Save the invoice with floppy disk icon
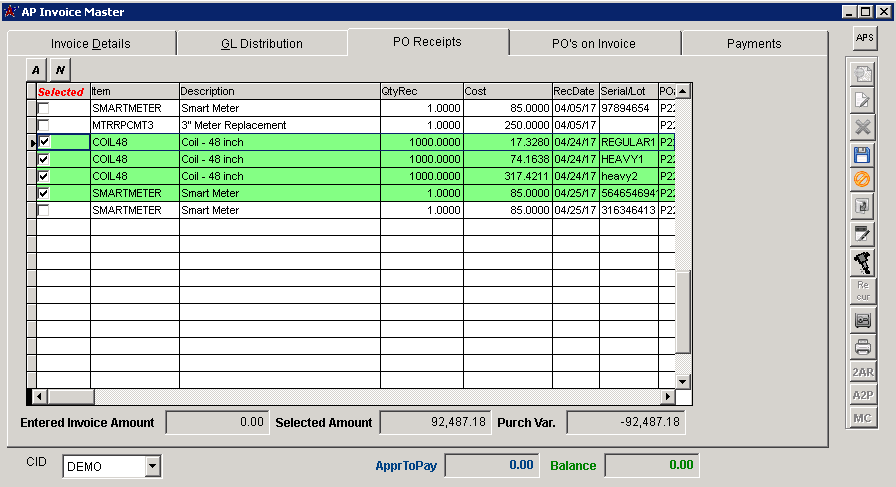Viewport: 896px width, 487px height. [862, 154]
